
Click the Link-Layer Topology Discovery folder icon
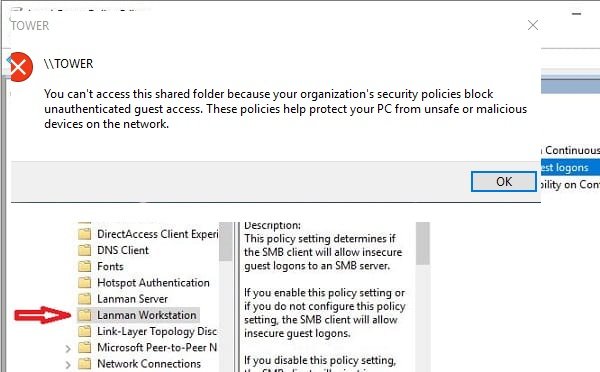pyautogui.click(x=85, y=331)
